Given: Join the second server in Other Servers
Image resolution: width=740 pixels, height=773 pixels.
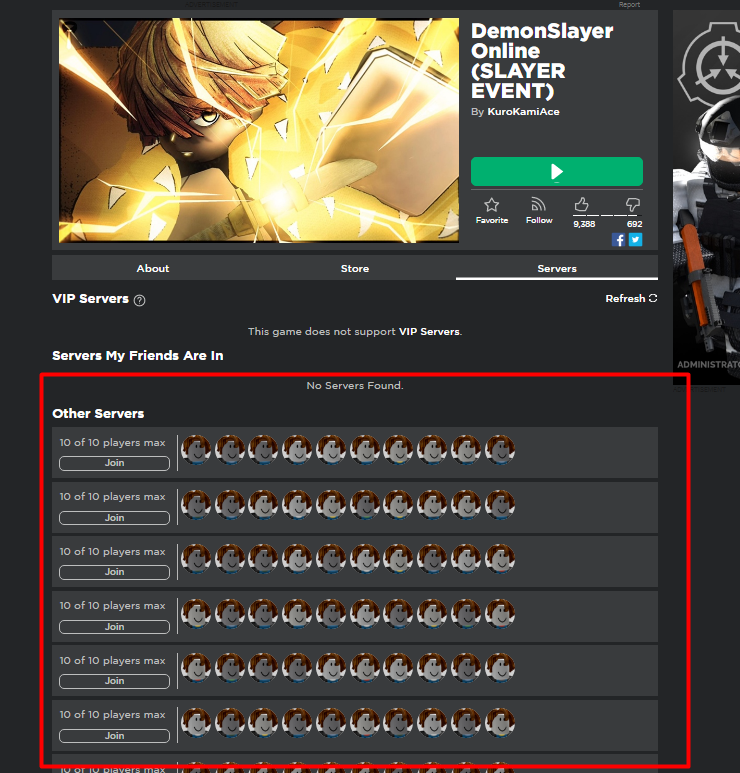Looking at the screenshot, I should [114, 518].
